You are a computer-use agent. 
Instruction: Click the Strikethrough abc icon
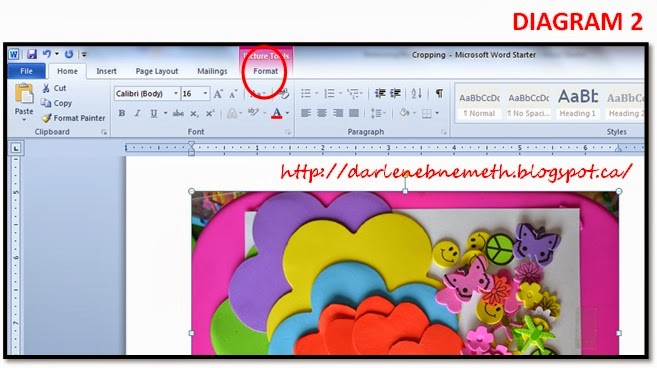click(x=178, y=113)
